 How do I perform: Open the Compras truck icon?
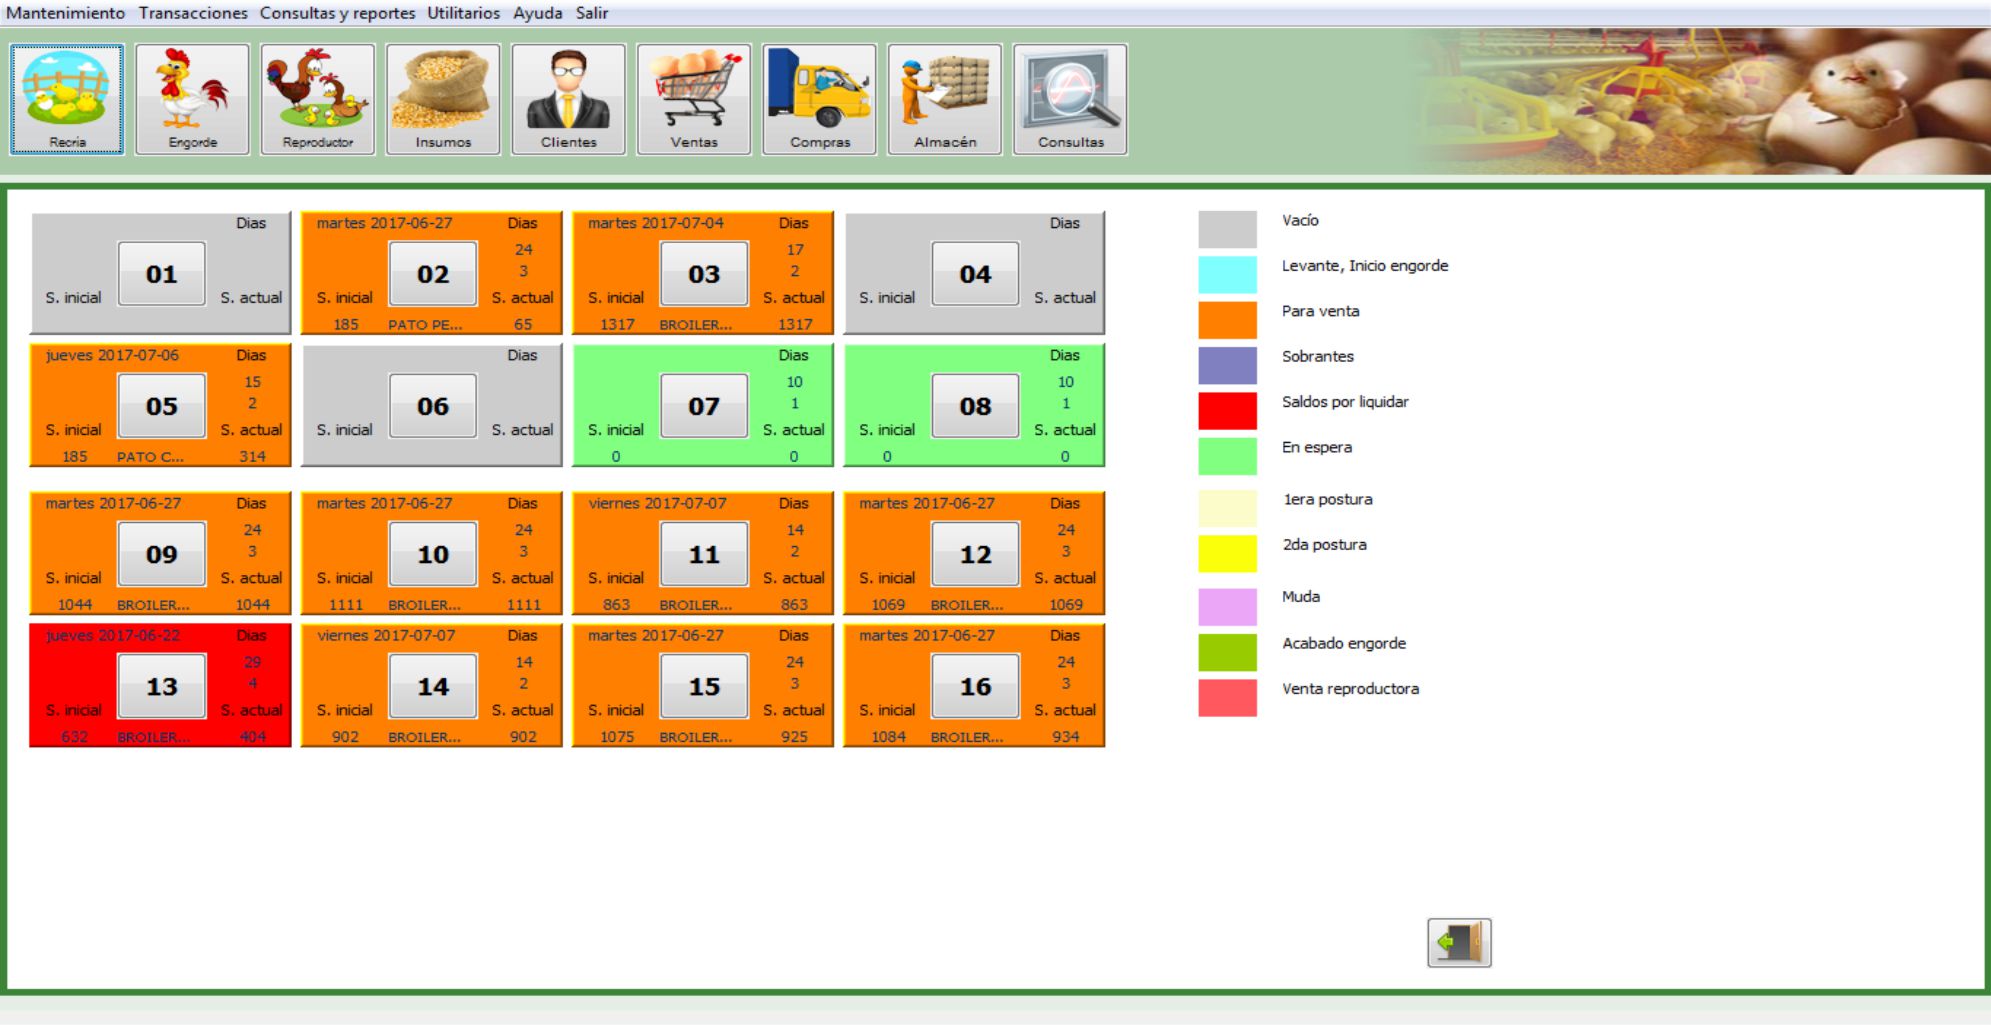coord(819,98)
